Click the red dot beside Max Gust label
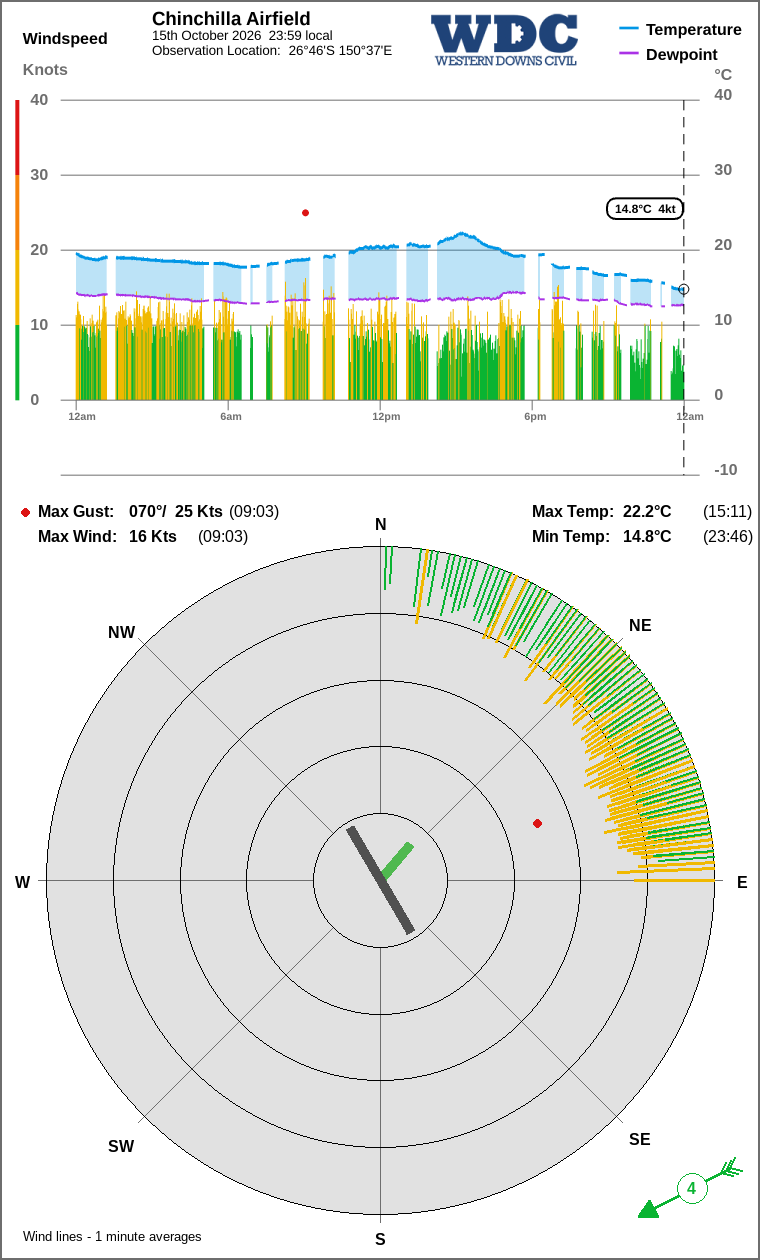The width and height of the screenshot is (760, 1260). click(25, 512)
